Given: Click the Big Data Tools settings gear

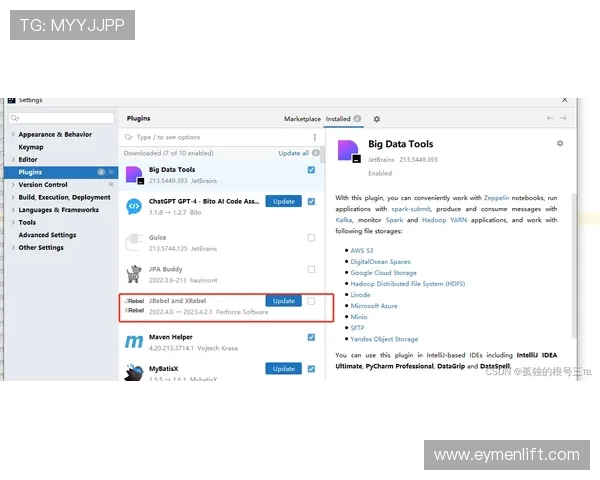Looking at the screenshot, I should tap(560, 144).
